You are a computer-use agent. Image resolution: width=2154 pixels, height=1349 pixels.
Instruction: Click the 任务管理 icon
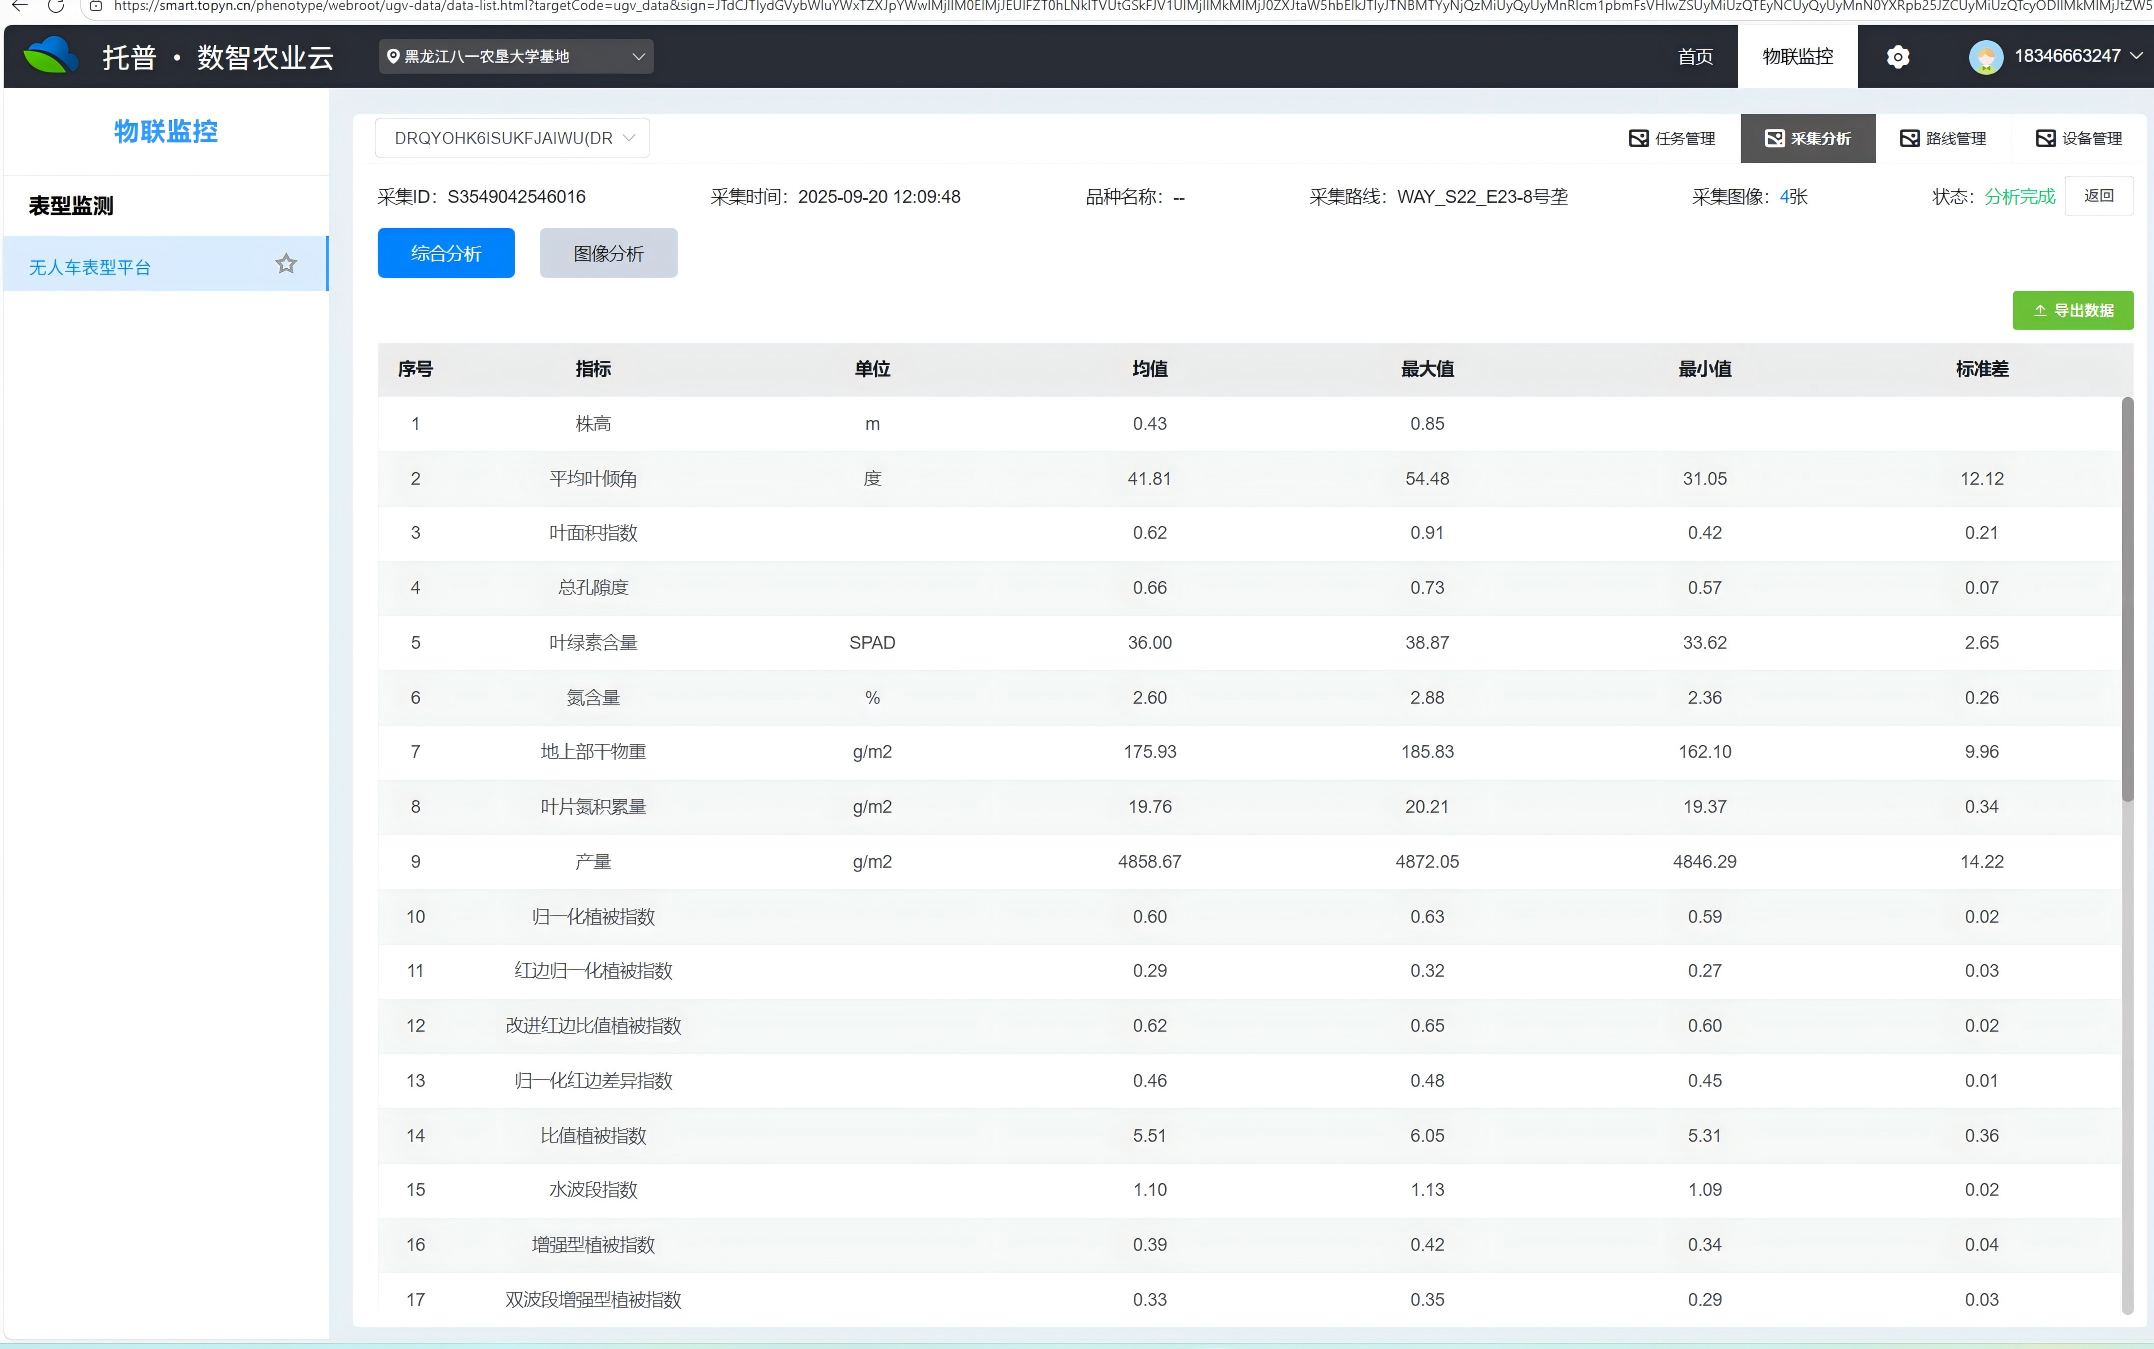(x=1638, y=138)
